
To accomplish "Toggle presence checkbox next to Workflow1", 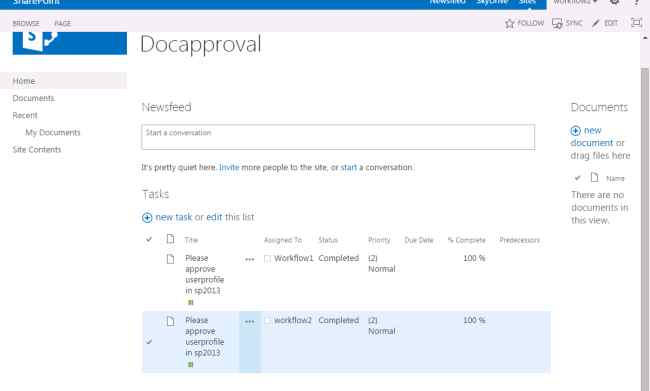I will [267, 259].
